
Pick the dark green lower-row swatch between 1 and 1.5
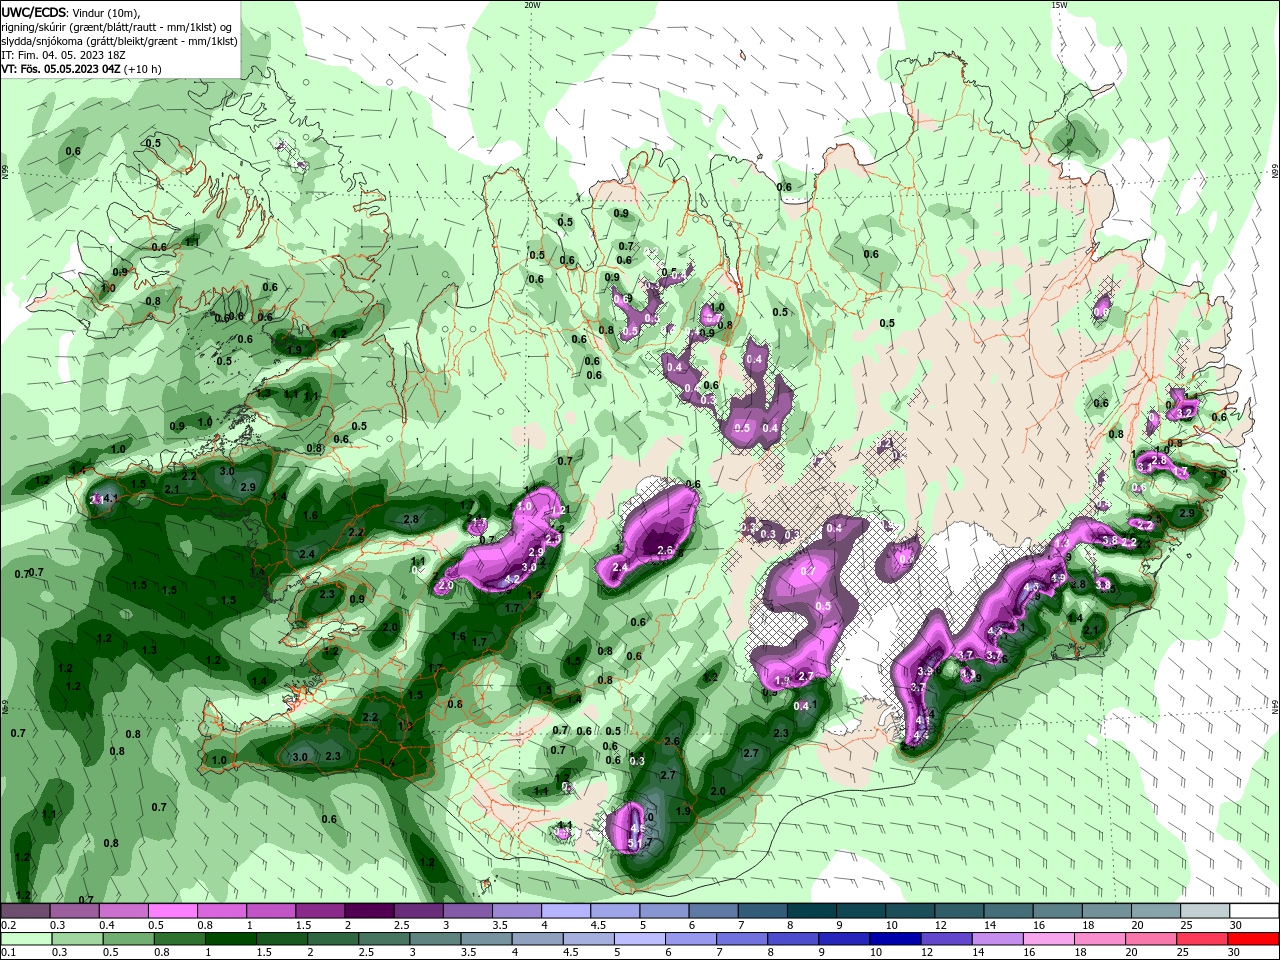[230, 938]
